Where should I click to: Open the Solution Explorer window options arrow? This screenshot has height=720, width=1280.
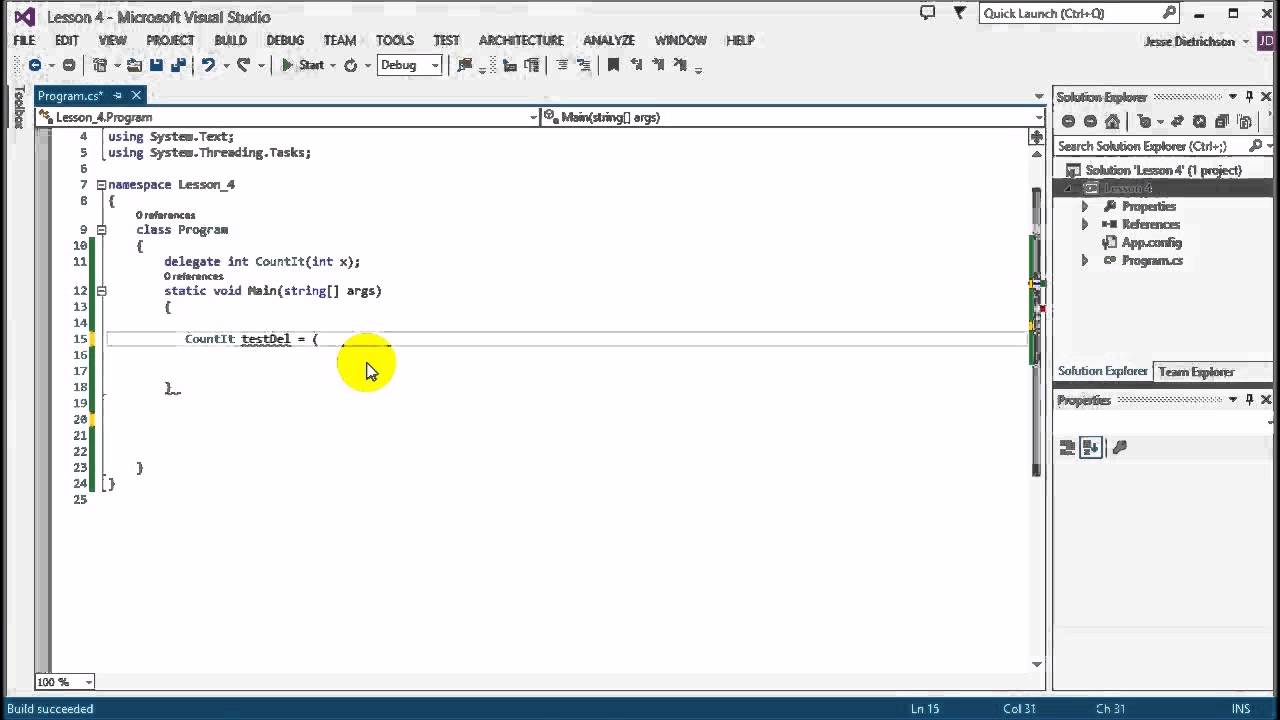coord(1233,96)
